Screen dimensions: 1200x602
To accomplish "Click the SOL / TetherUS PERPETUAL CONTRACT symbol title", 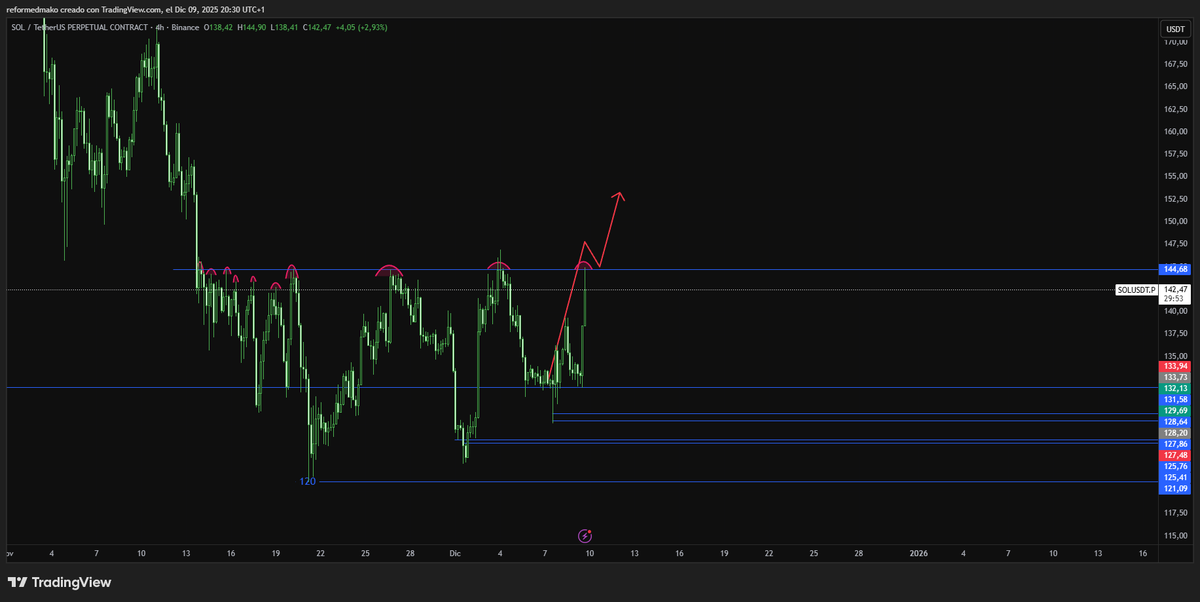I will click(x=80, y=29).
